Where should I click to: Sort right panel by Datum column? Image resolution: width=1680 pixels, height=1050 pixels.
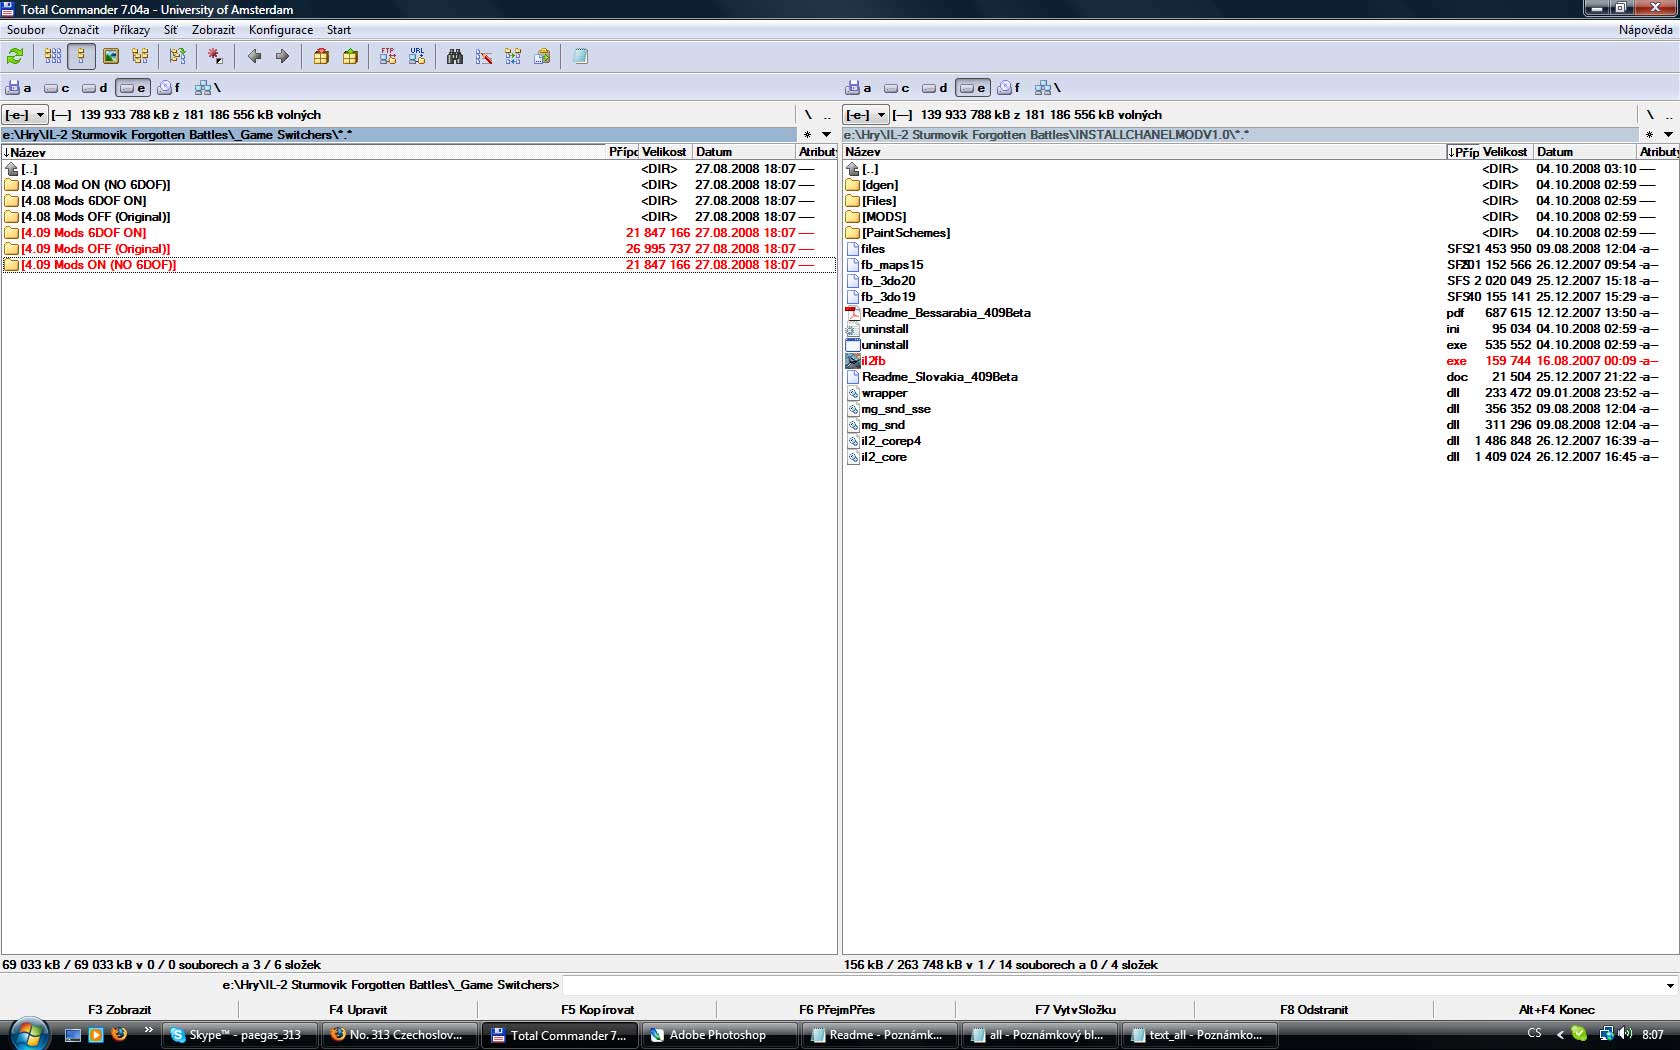point(1585,152)
